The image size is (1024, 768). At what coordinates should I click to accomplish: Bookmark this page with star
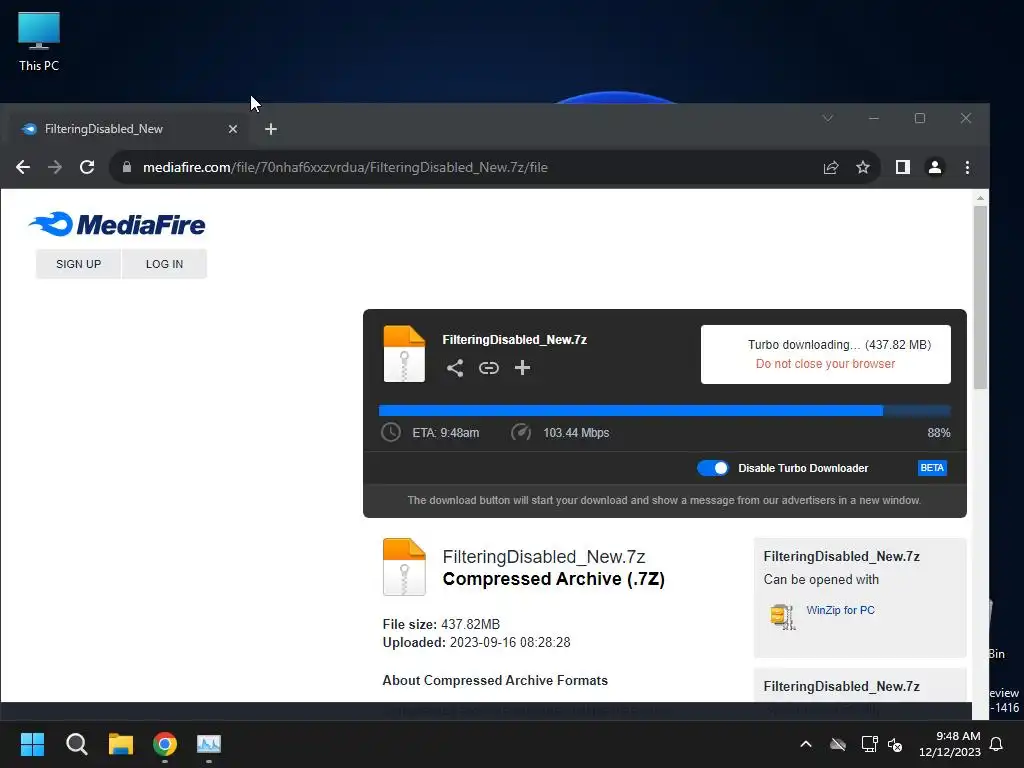click(863, 168)
